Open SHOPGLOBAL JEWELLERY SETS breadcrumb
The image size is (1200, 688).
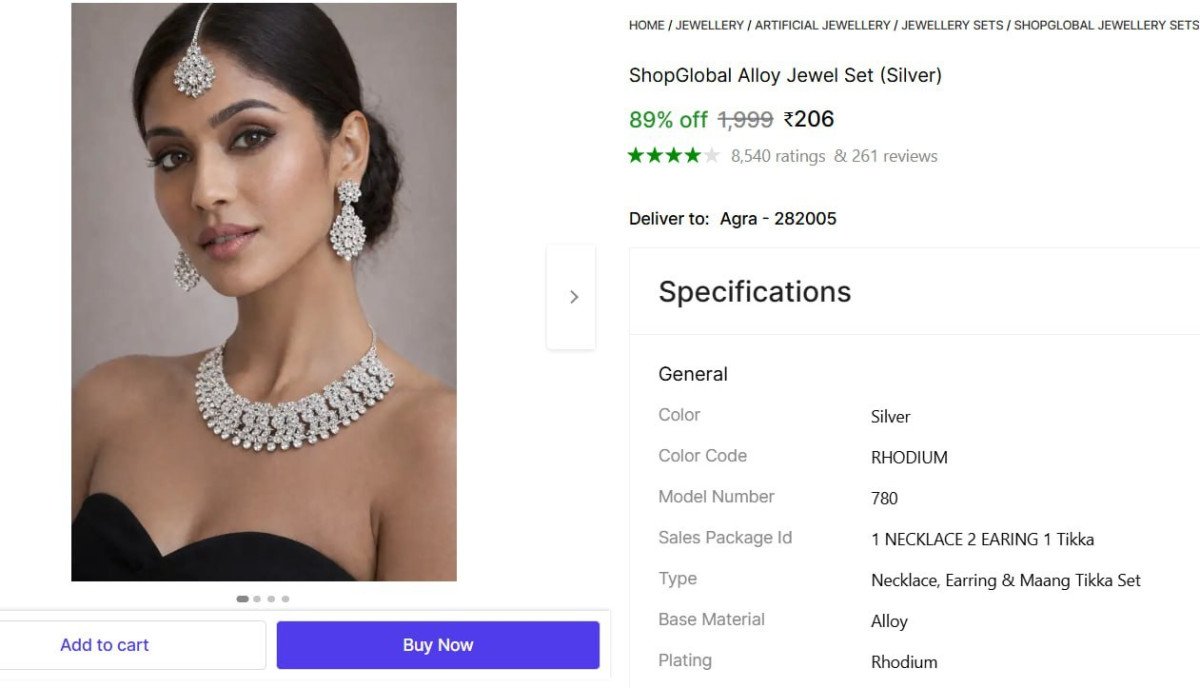[x=1105, y=25]
